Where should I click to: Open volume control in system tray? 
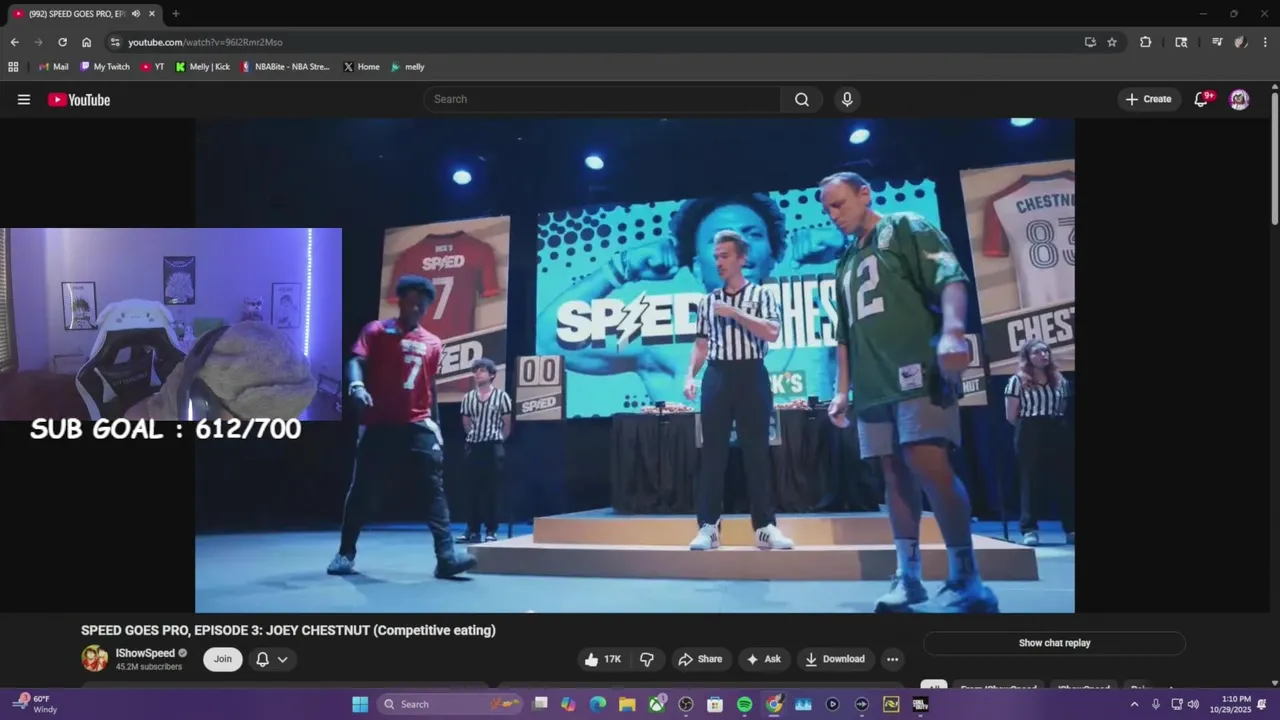(x=1193, y=704)
